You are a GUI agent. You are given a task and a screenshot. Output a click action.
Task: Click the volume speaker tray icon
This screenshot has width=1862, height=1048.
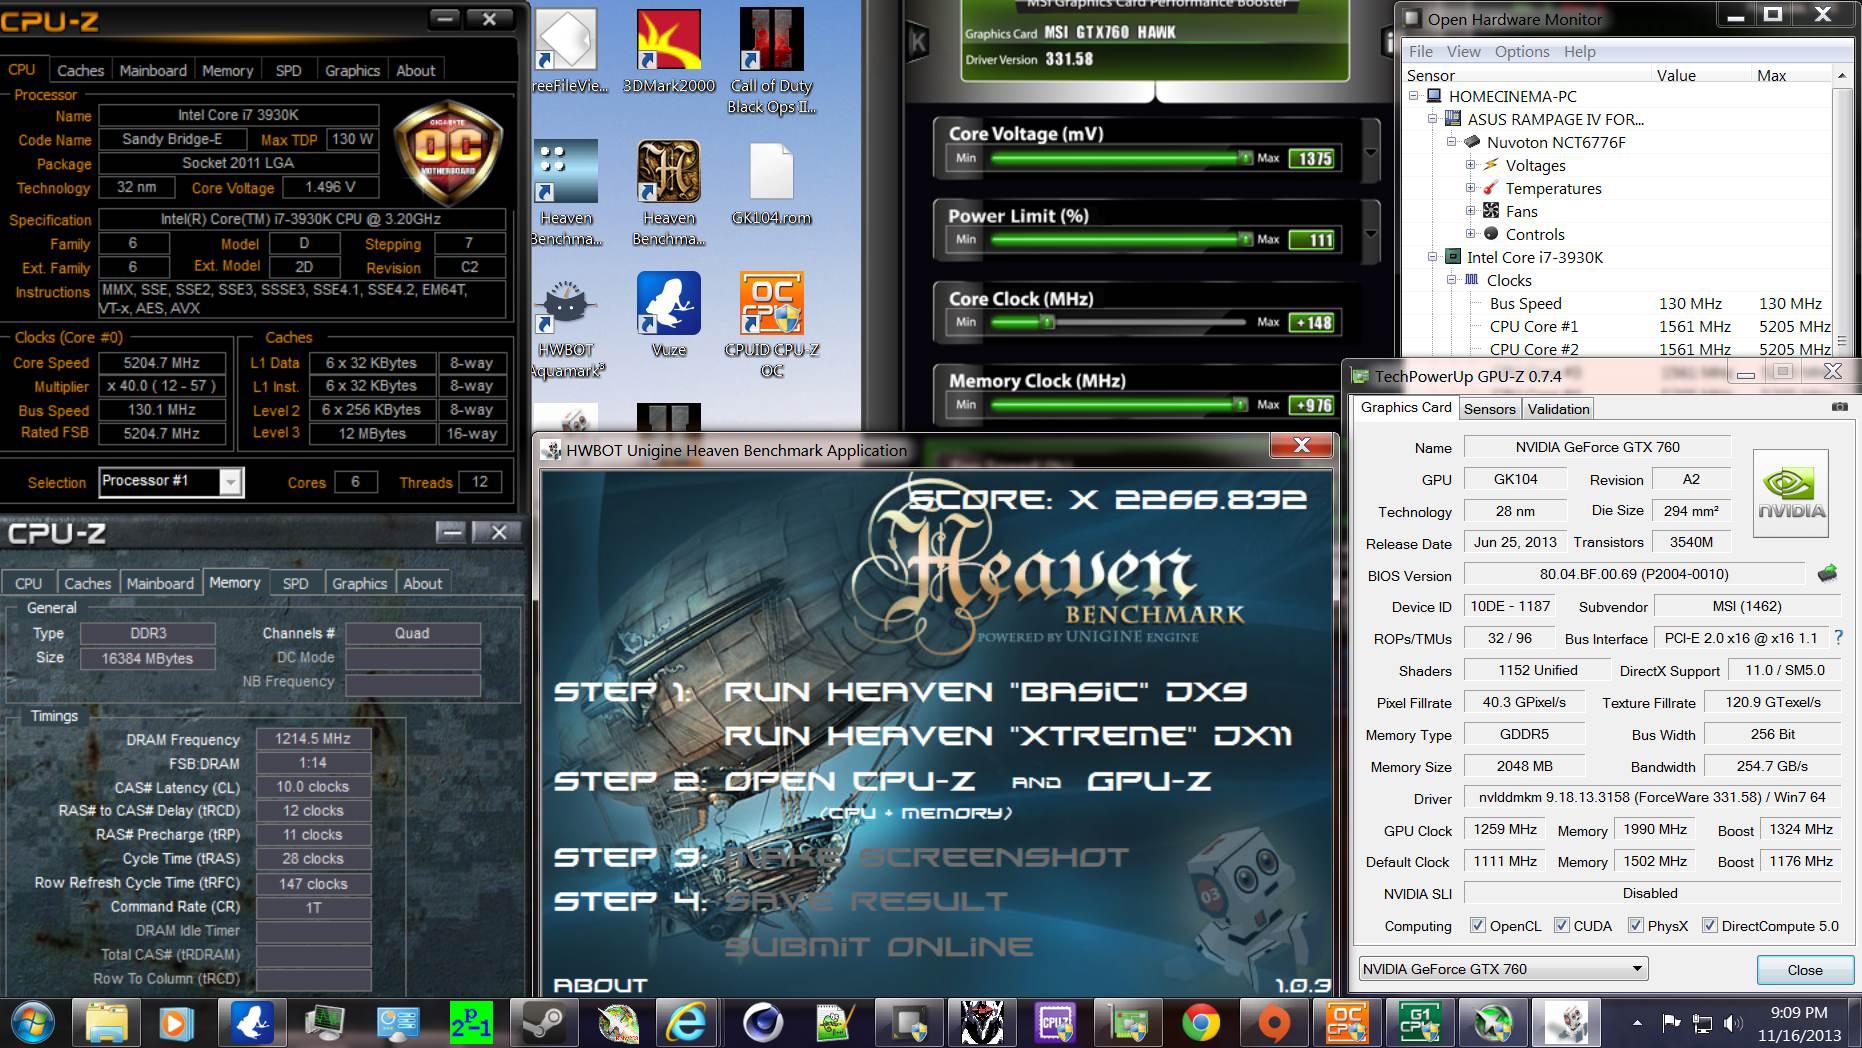(x=1733, y=1023)
